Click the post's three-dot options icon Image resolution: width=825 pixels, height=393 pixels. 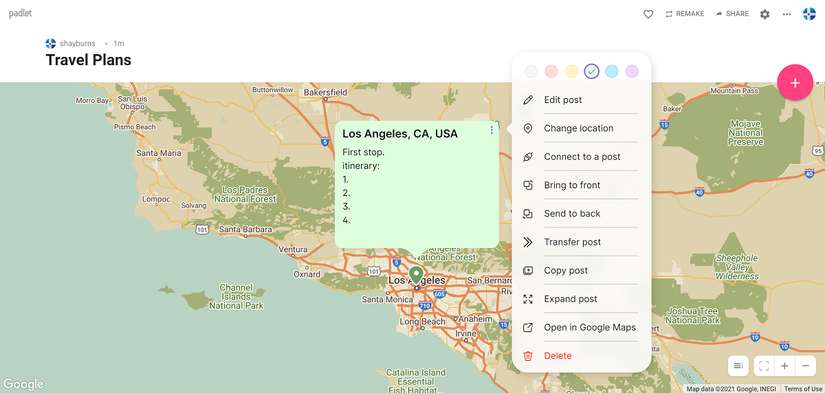pos(491,130)
